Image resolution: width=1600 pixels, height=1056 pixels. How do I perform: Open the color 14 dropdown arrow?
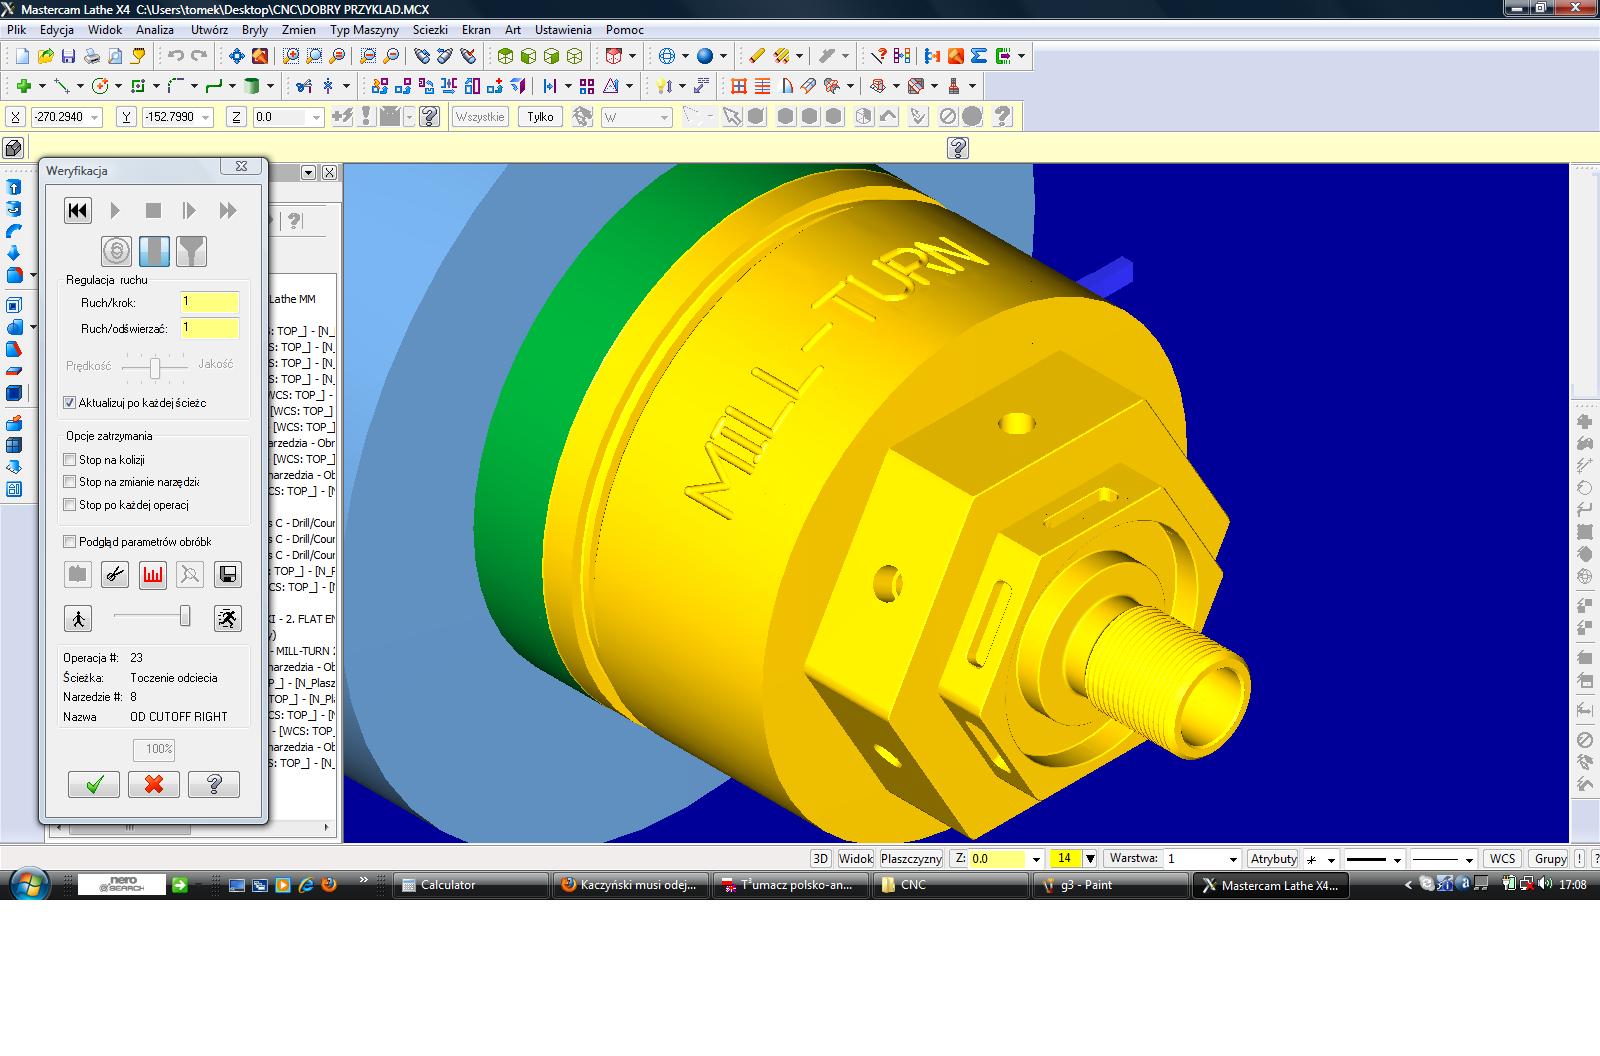pyautogui.click(x=1090, y=859)
